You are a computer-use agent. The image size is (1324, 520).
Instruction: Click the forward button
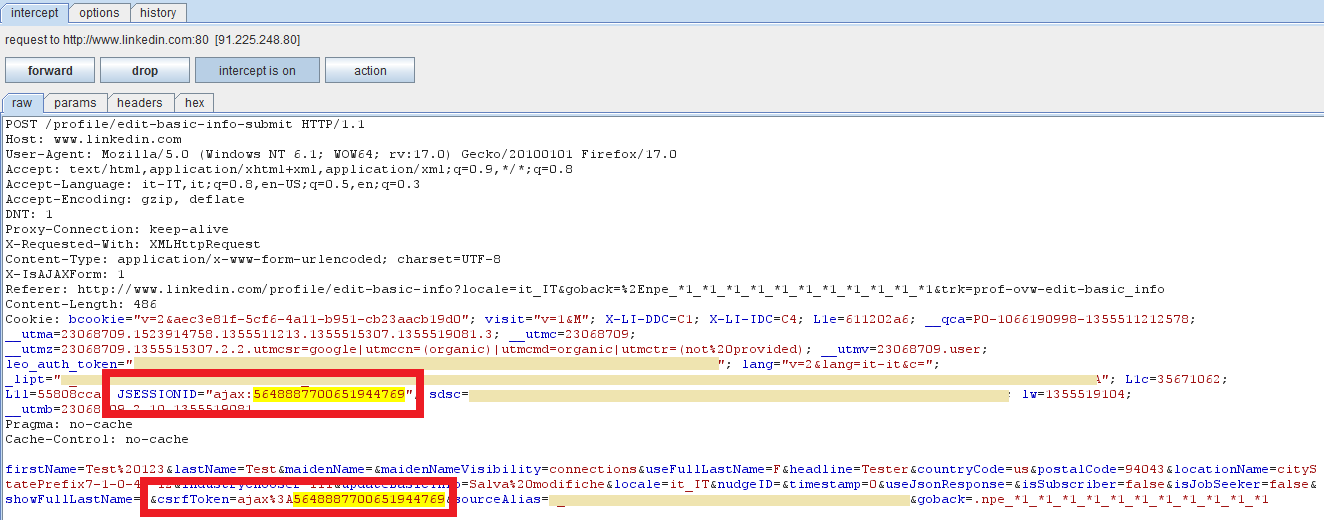[x=50, y=71]
